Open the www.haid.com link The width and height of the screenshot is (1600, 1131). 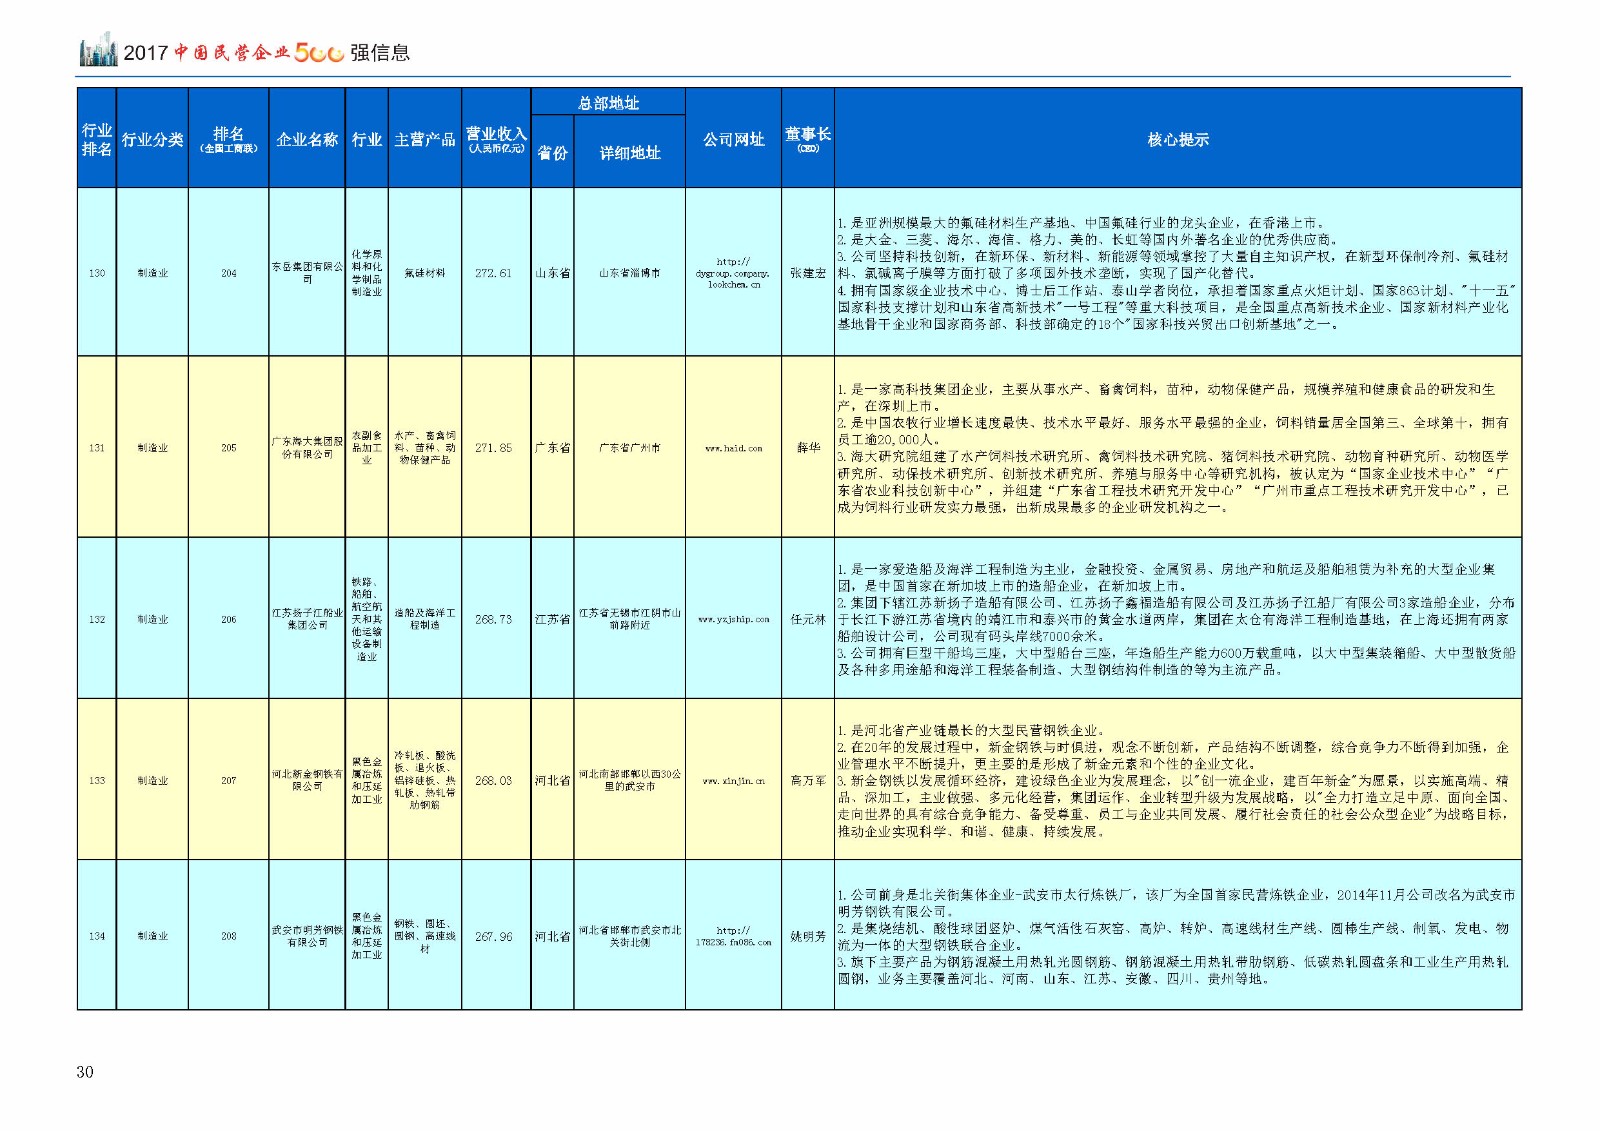coord(733,448)
